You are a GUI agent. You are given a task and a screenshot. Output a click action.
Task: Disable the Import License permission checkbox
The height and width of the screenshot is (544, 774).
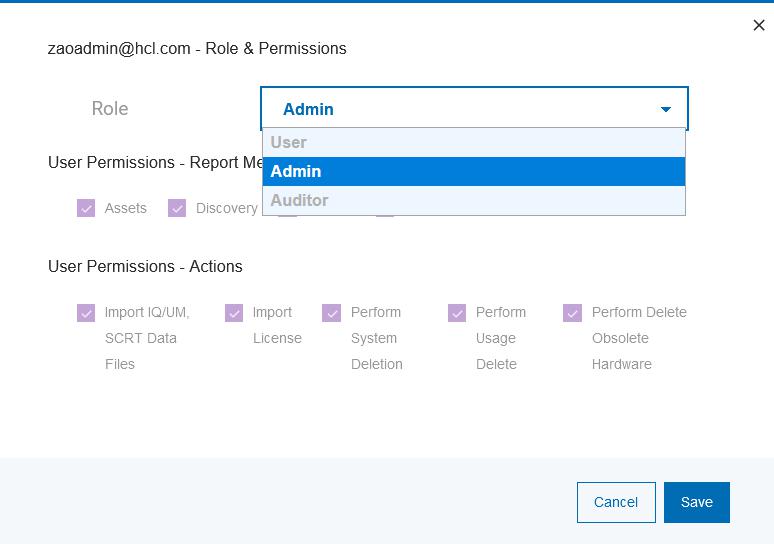click(234, 313)
